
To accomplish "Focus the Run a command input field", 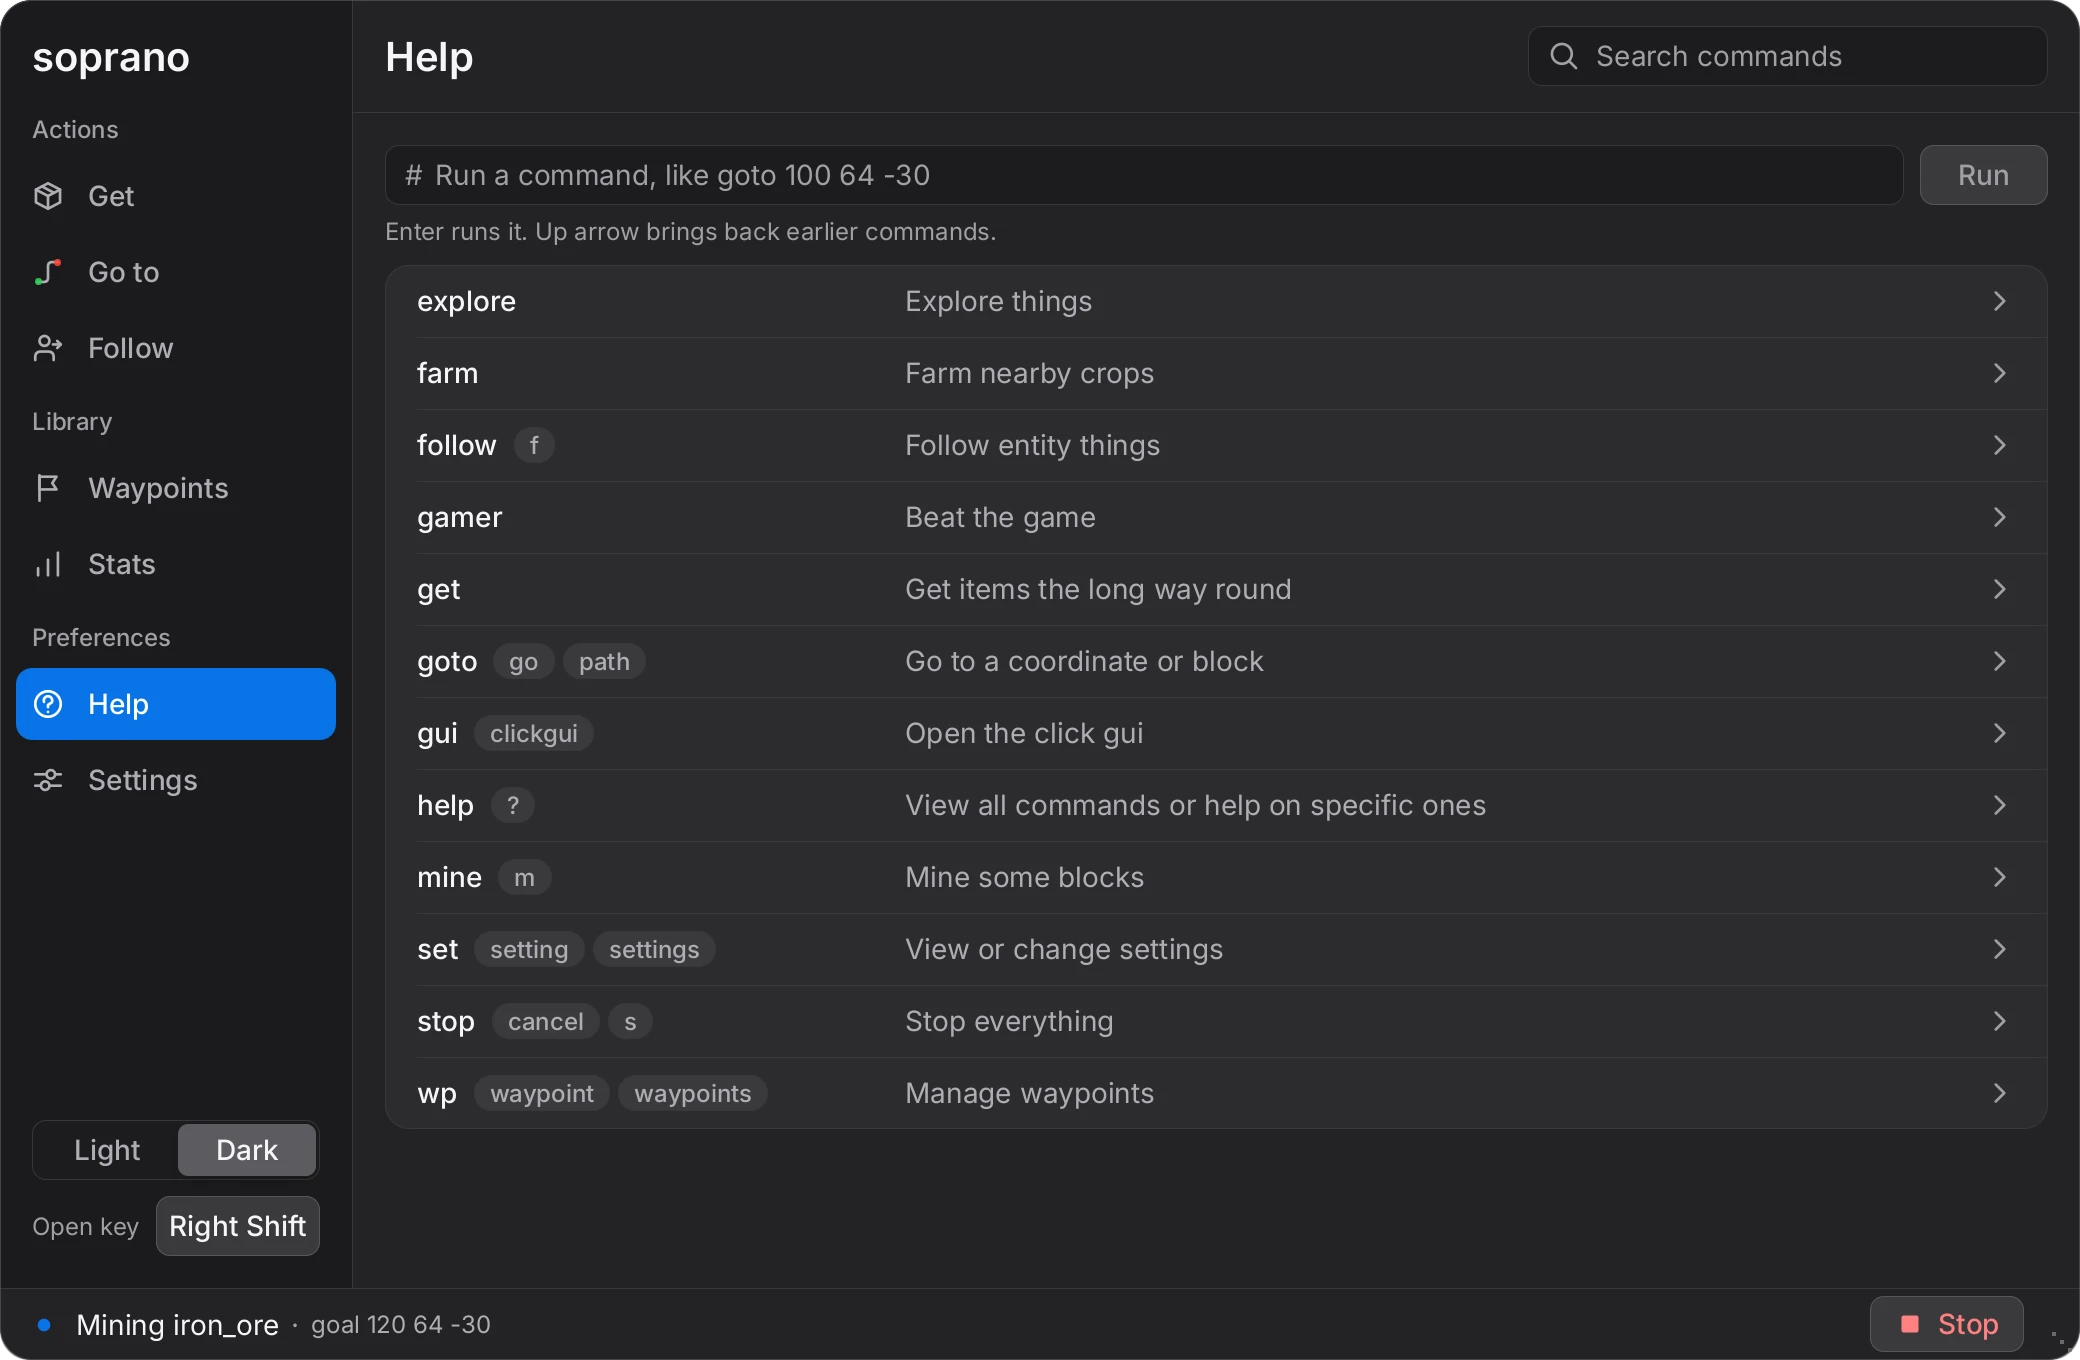I will pyautogui.click(x=1144, y=175).
